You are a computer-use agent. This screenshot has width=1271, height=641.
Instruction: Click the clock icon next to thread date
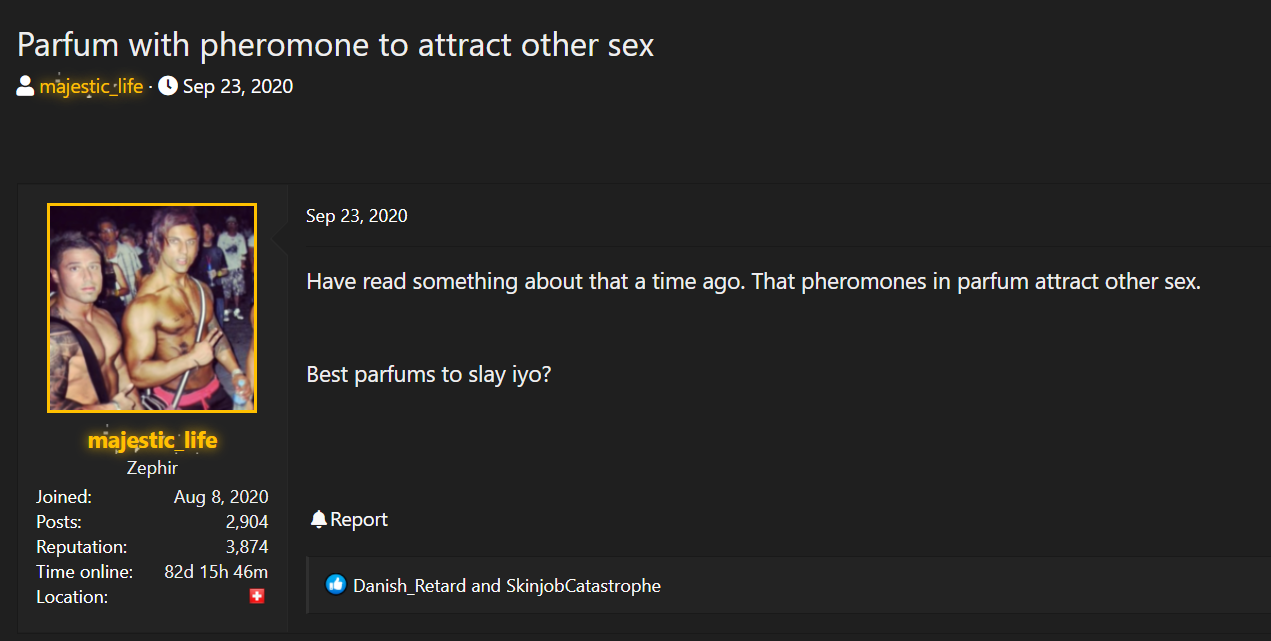coord(168,86)
